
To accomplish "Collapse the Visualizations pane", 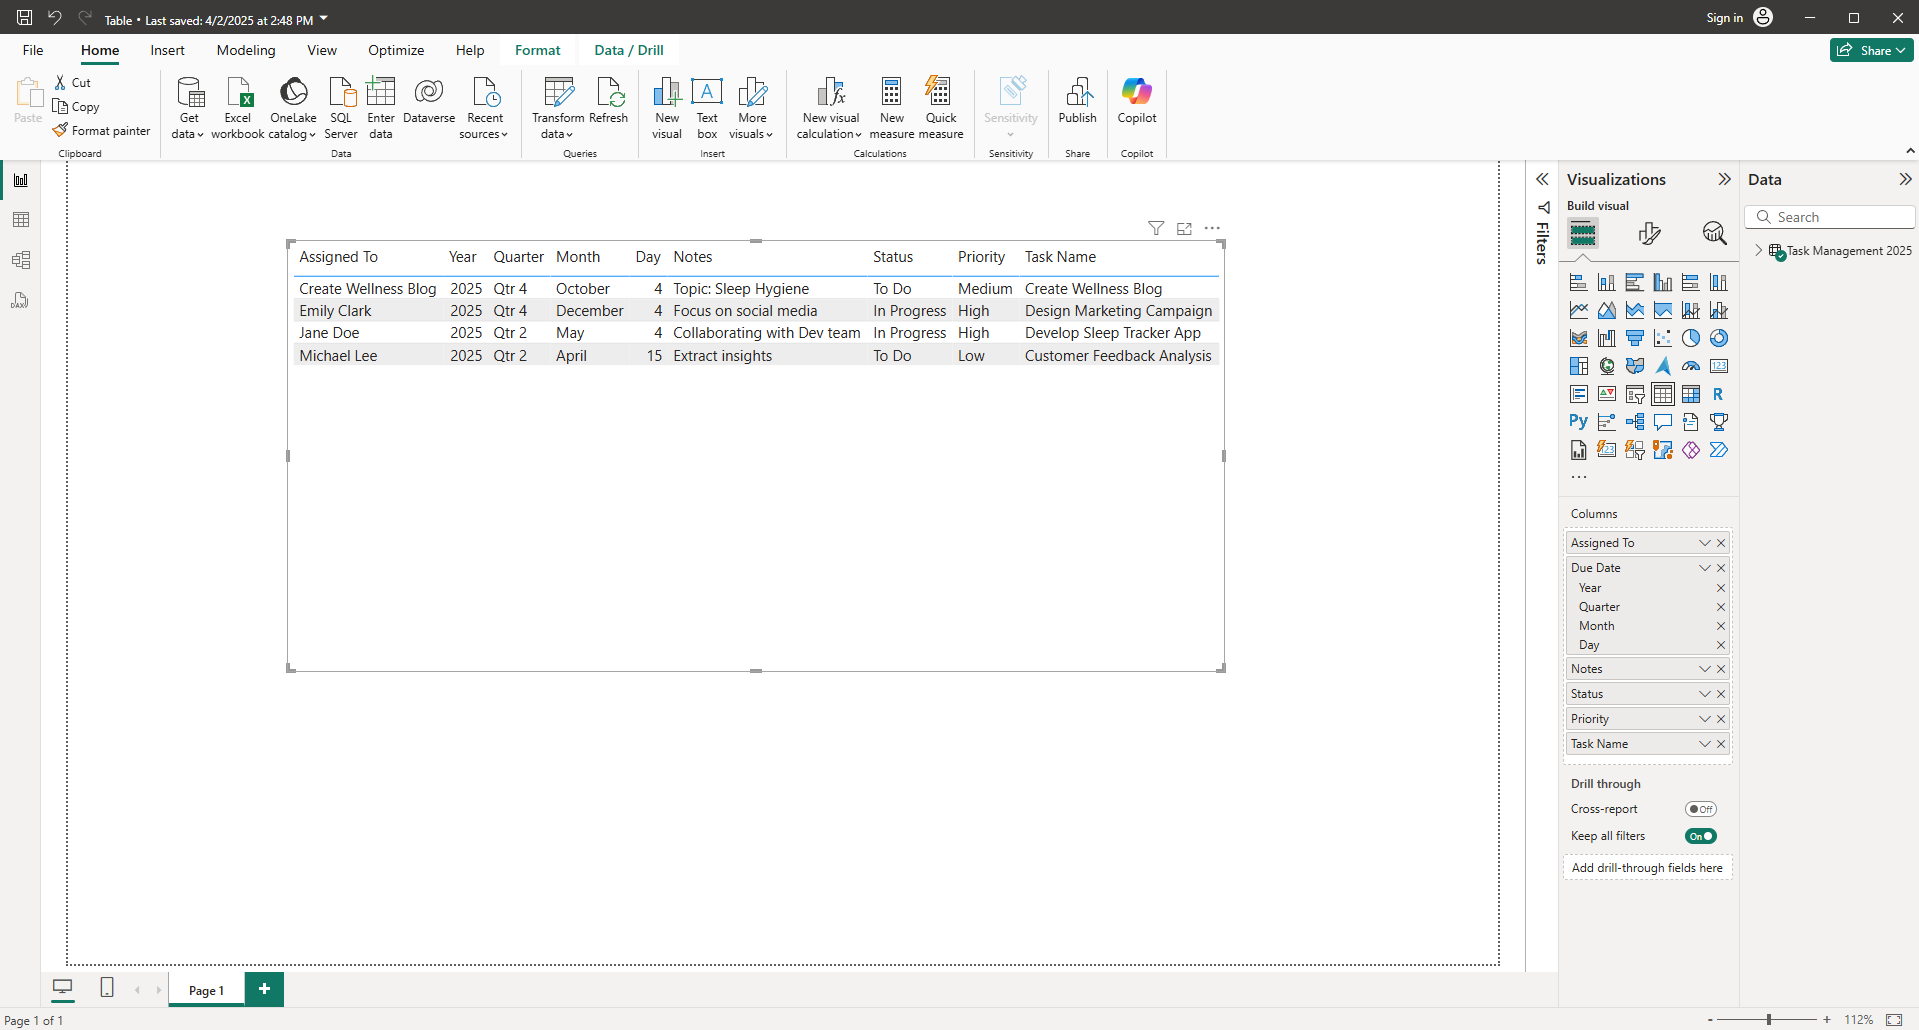I will click(1724, 180).
